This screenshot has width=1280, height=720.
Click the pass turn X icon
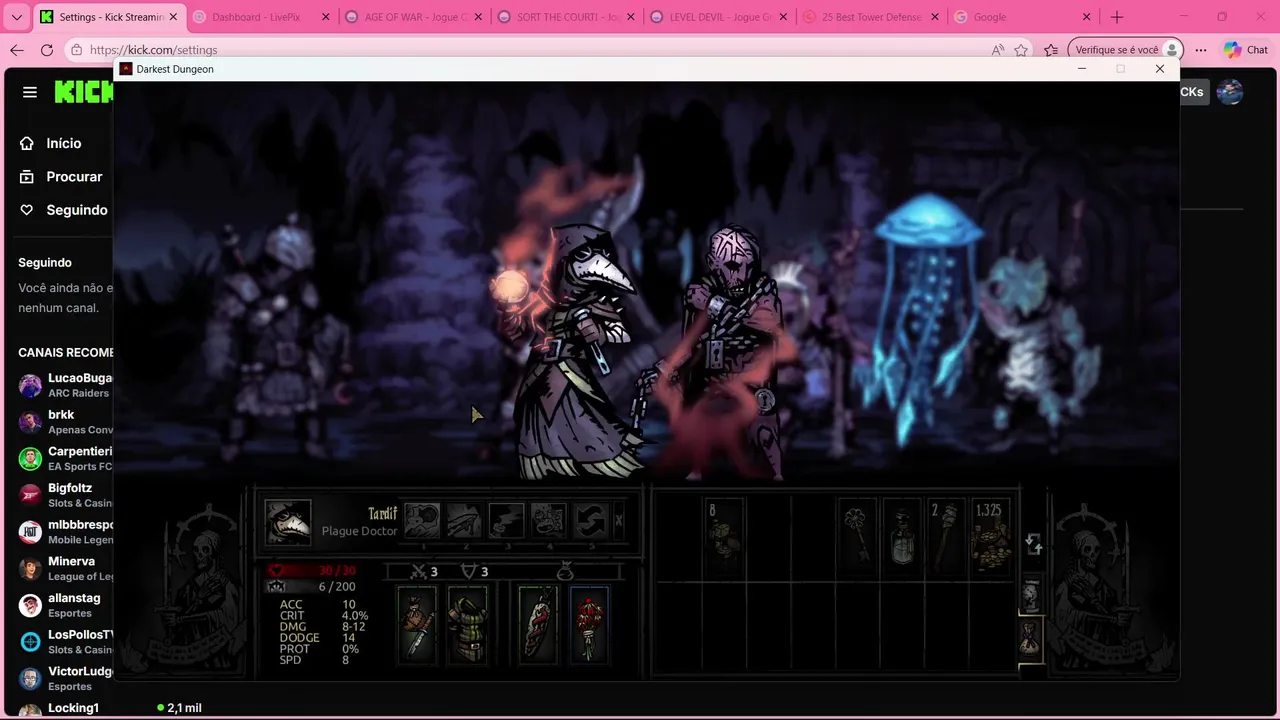tap(618, 521)
